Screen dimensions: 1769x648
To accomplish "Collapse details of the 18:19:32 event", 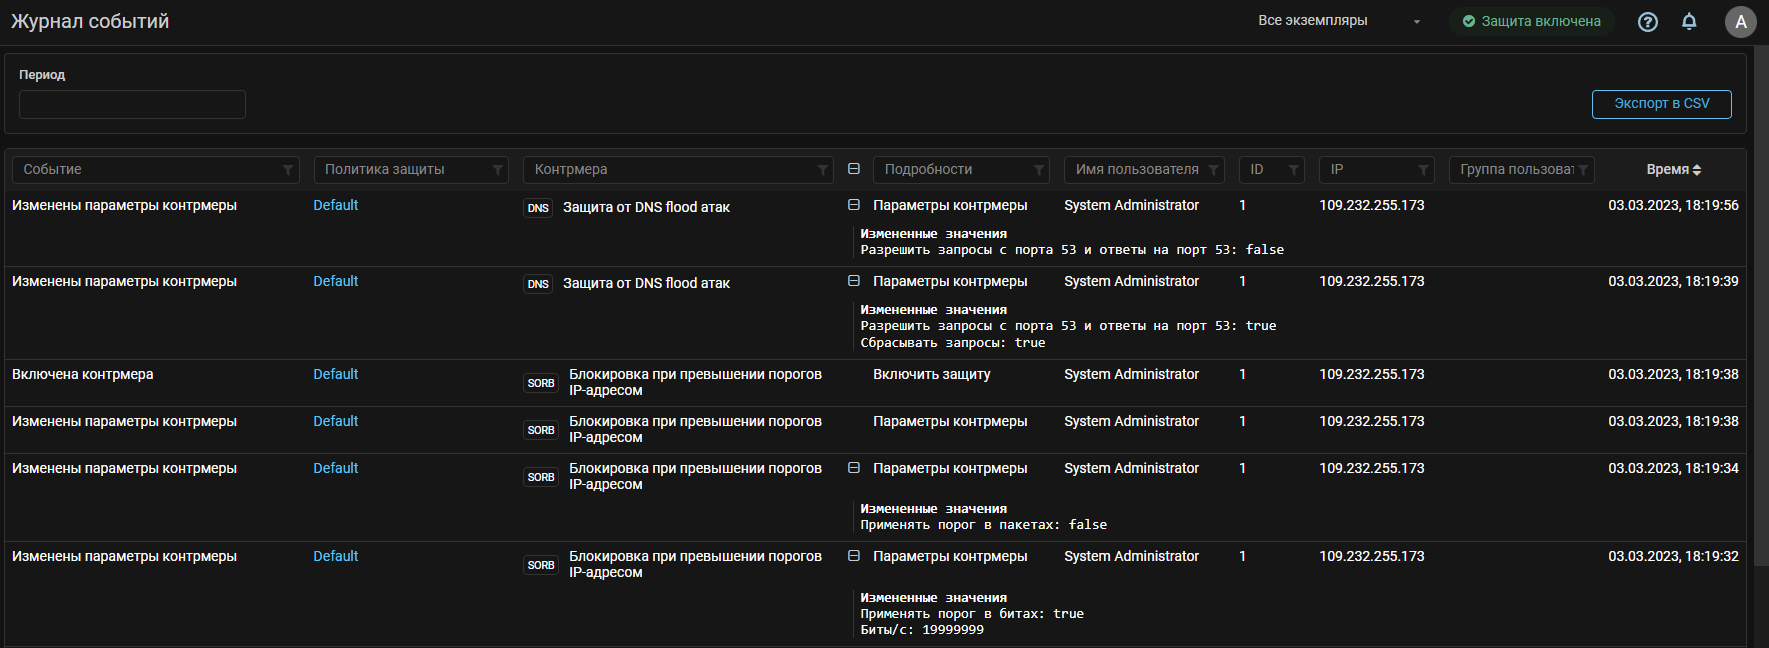I will 854,556.
